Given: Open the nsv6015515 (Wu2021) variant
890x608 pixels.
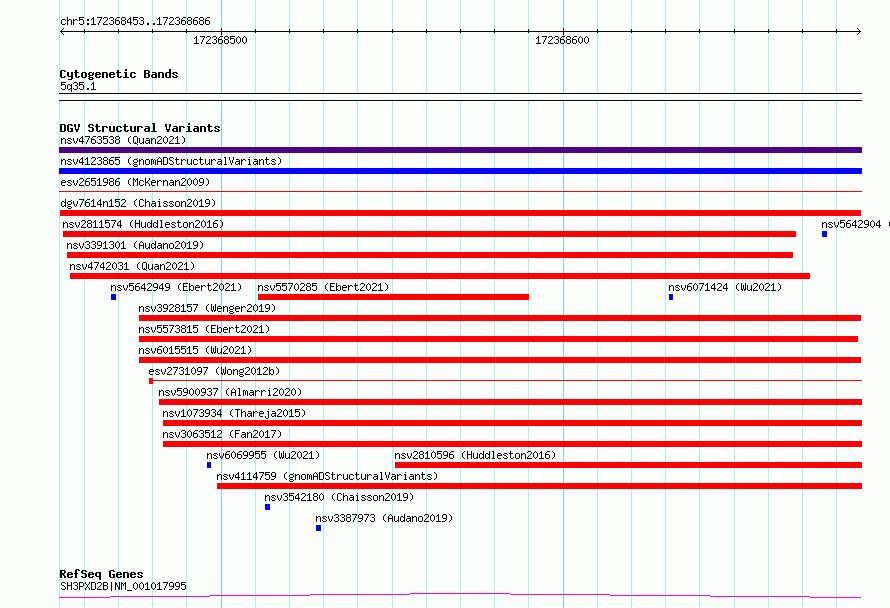Looking at the screenshot, I should pyautogui.click(x=195, y=350).
